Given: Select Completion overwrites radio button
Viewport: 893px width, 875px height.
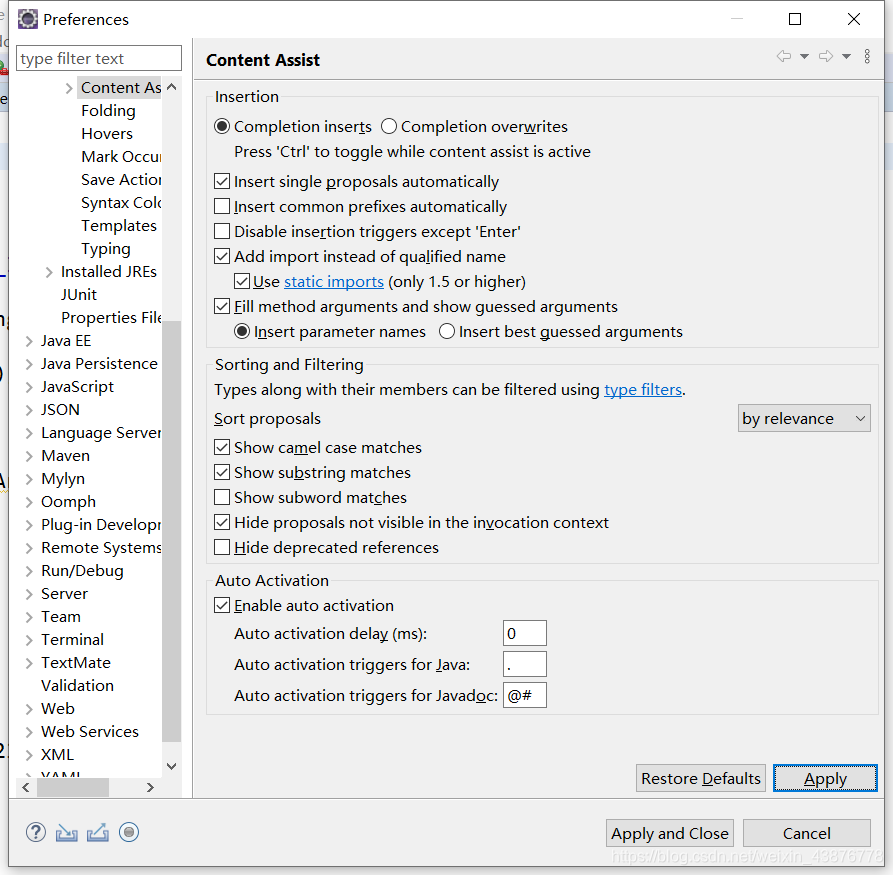Looking at the screenshot, I should [389, 126].
